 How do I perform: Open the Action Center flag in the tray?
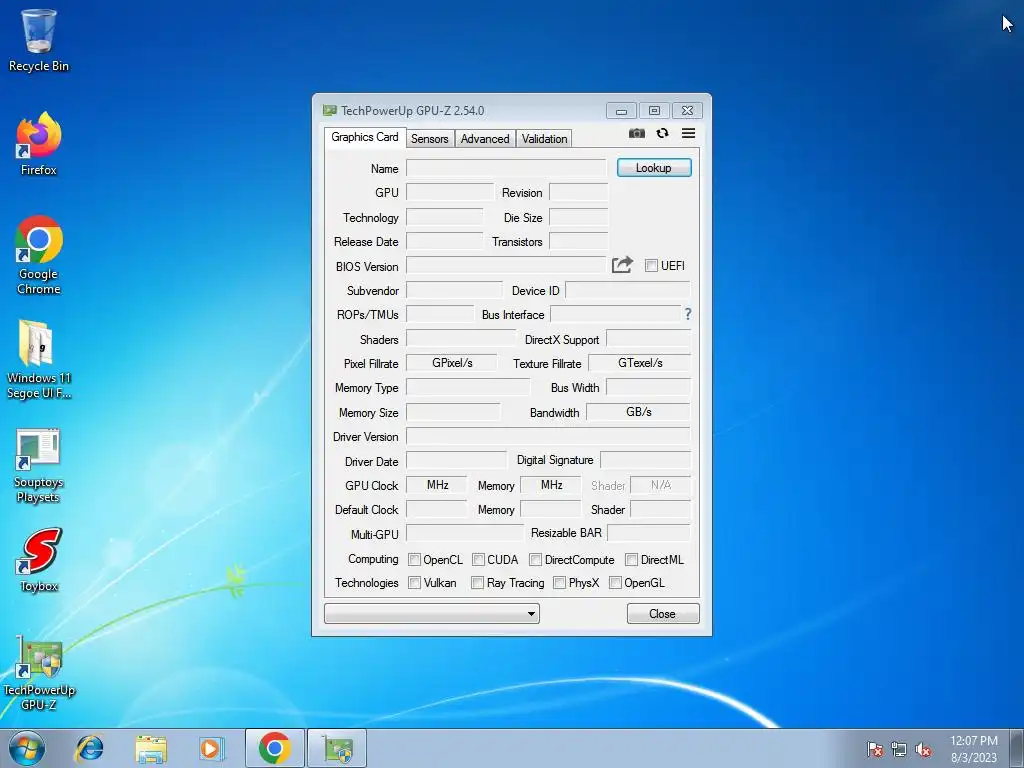click(875, 749)
